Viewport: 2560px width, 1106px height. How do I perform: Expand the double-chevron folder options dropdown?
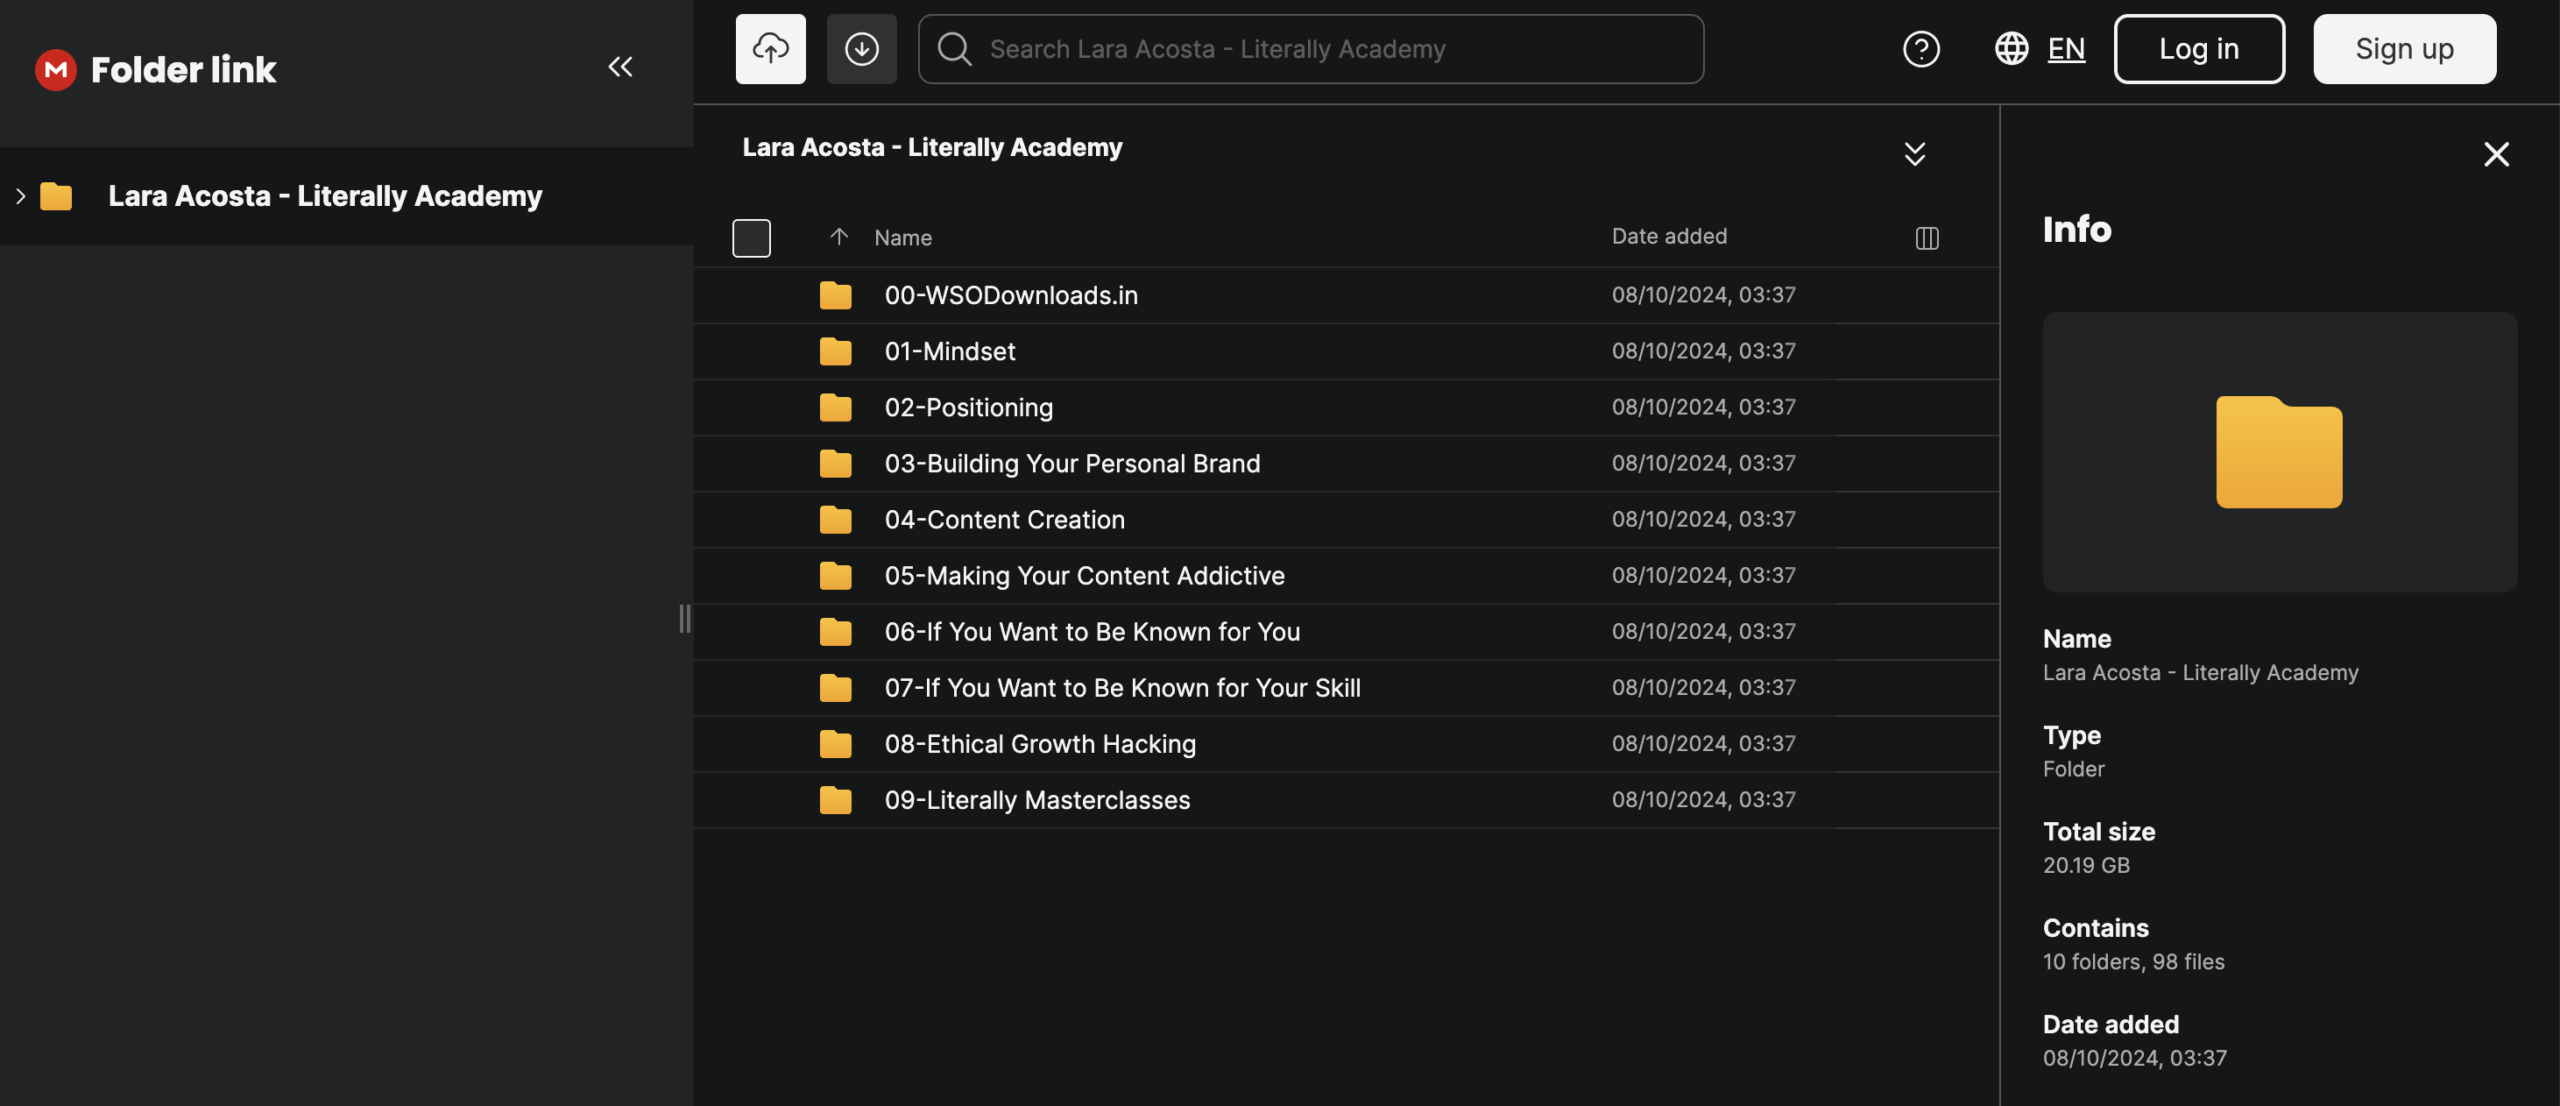coord(1914,154)
